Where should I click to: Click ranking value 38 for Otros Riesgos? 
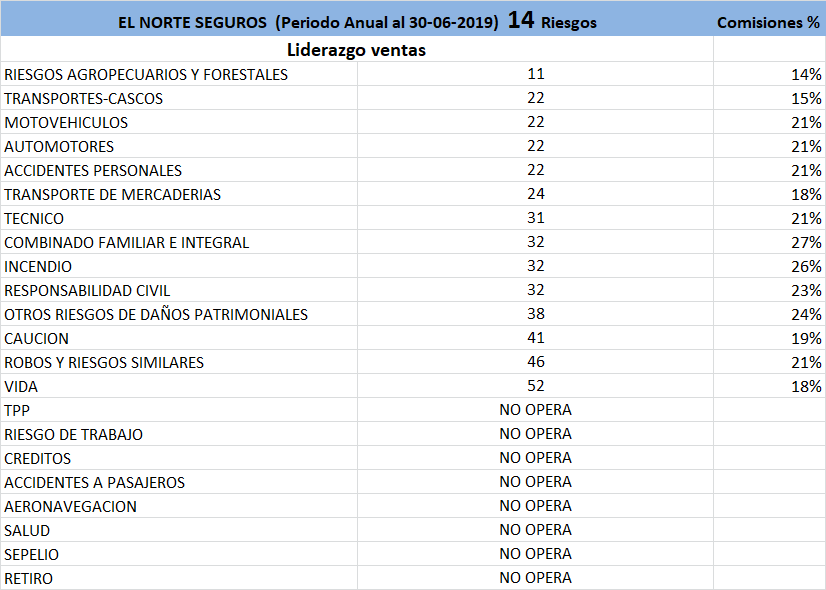(536, 314)
